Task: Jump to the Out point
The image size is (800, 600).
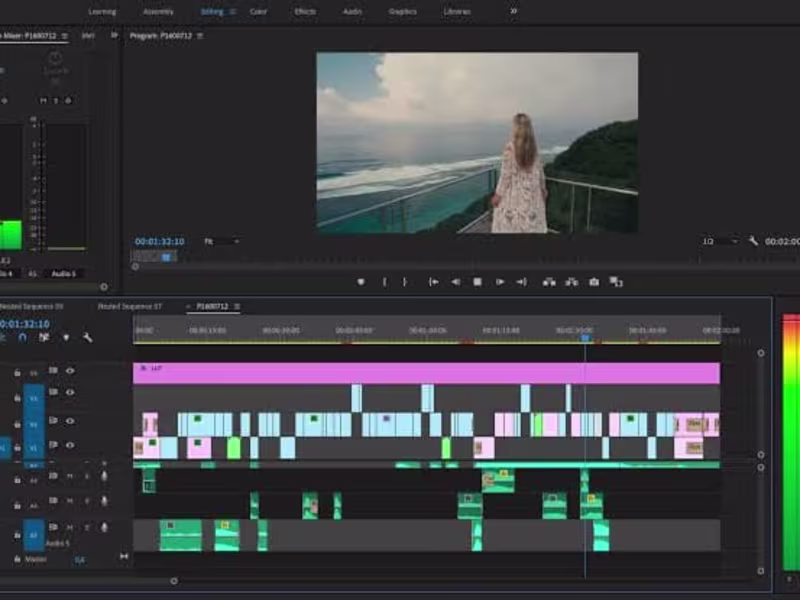Action: pyautogui.click(x=521, y=282)
